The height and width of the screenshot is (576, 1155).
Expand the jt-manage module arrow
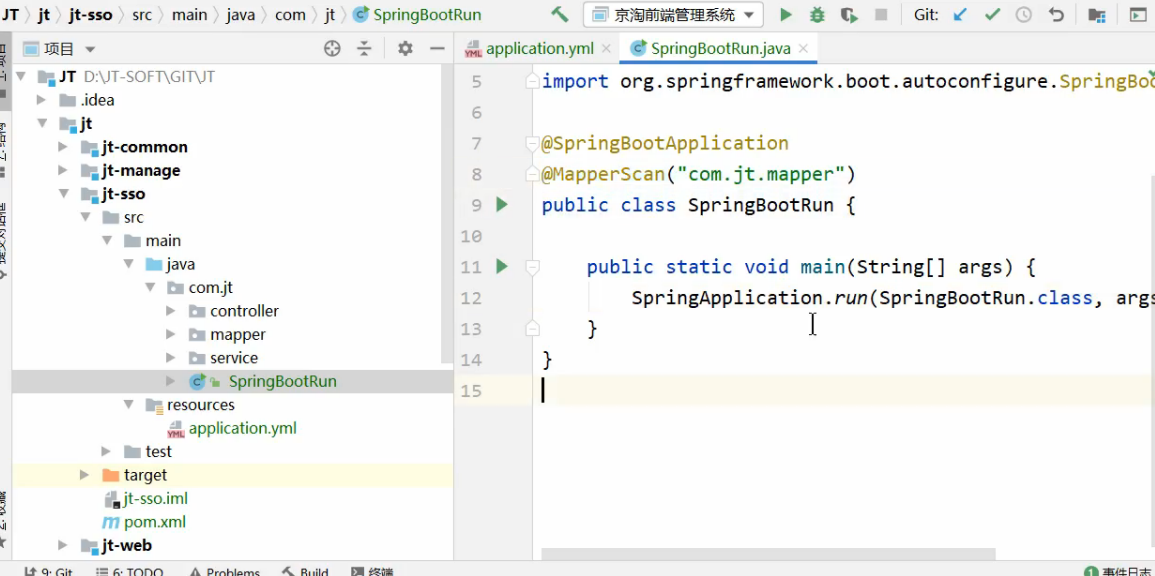pos(63,170)
